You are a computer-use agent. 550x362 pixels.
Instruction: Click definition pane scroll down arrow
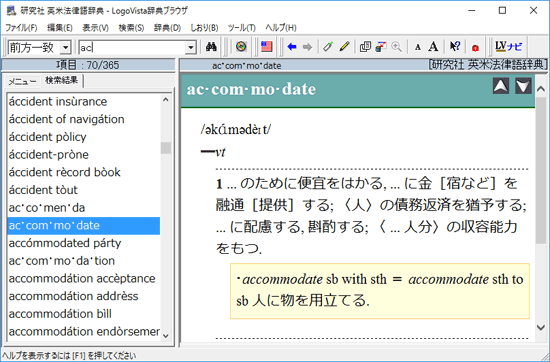(x=541, y=328)
